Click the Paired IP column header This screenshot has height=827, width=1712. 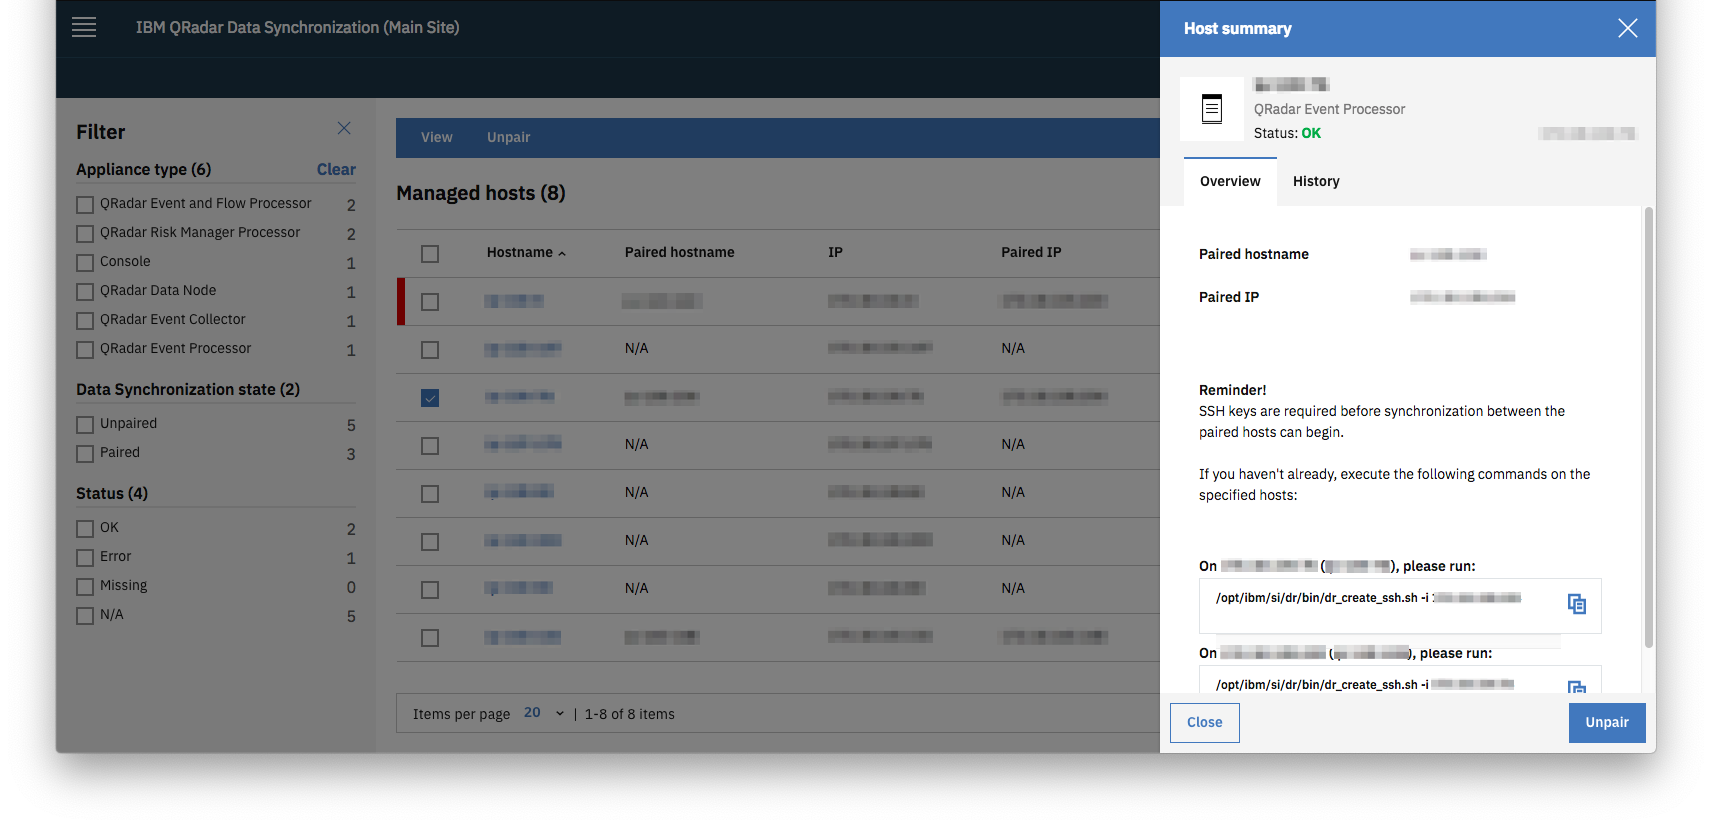click(1031, 253)
